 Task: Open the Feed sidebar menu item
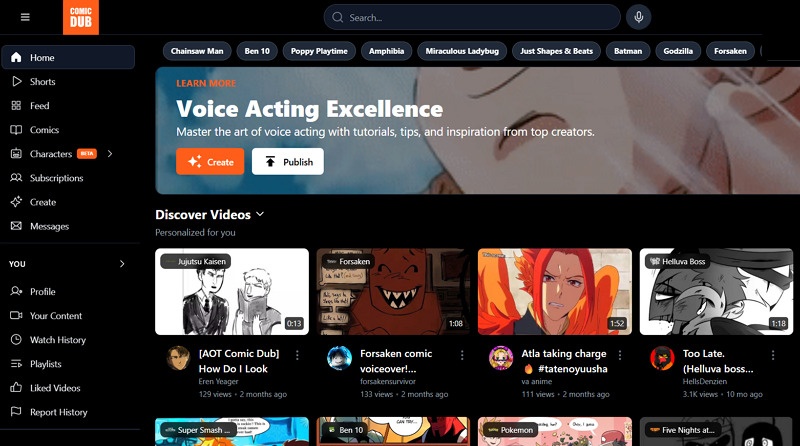[68, 105]
